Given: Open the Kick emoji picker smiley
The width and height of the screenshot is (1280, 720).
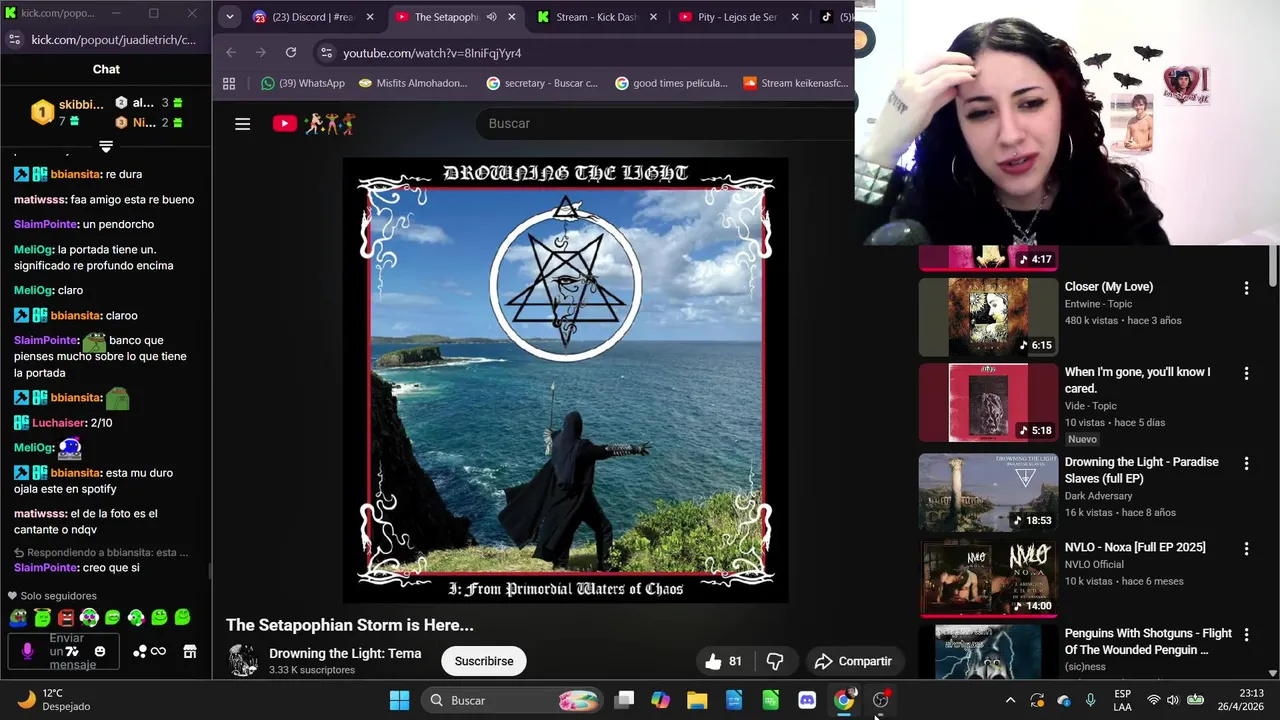Looking at the screenshot, I should [x=99, y=651].
